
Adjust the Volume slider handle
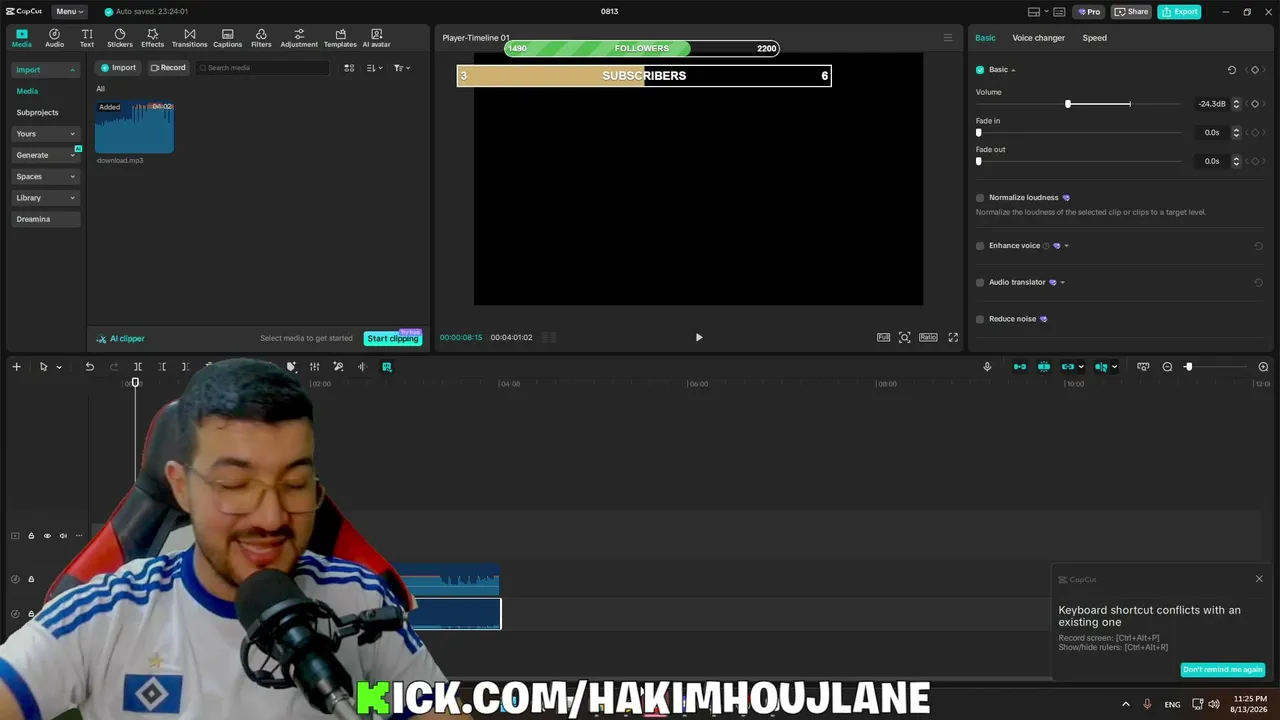point(1068,104)
